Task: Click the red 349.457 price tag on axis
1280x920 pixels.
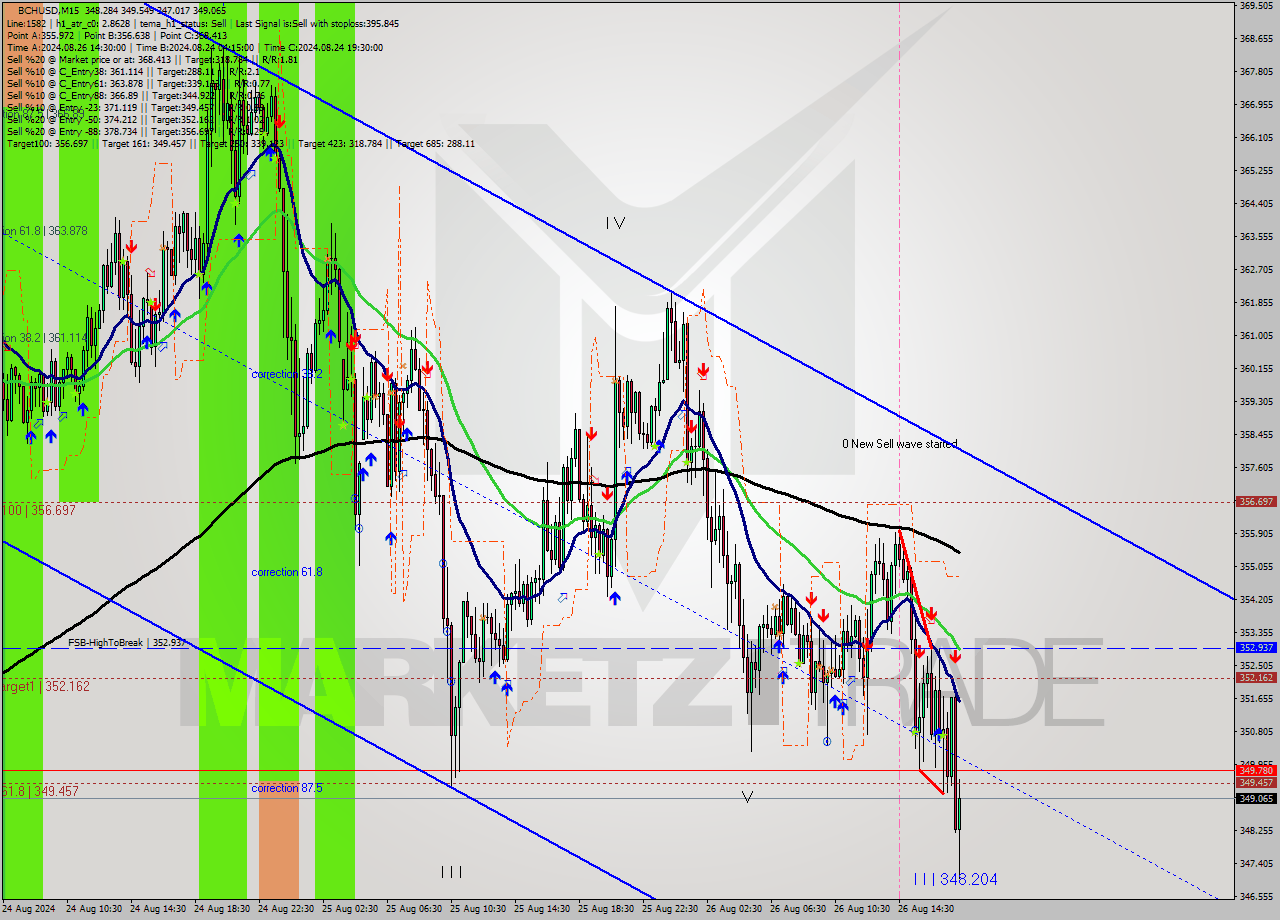Action: point(1256,783)
